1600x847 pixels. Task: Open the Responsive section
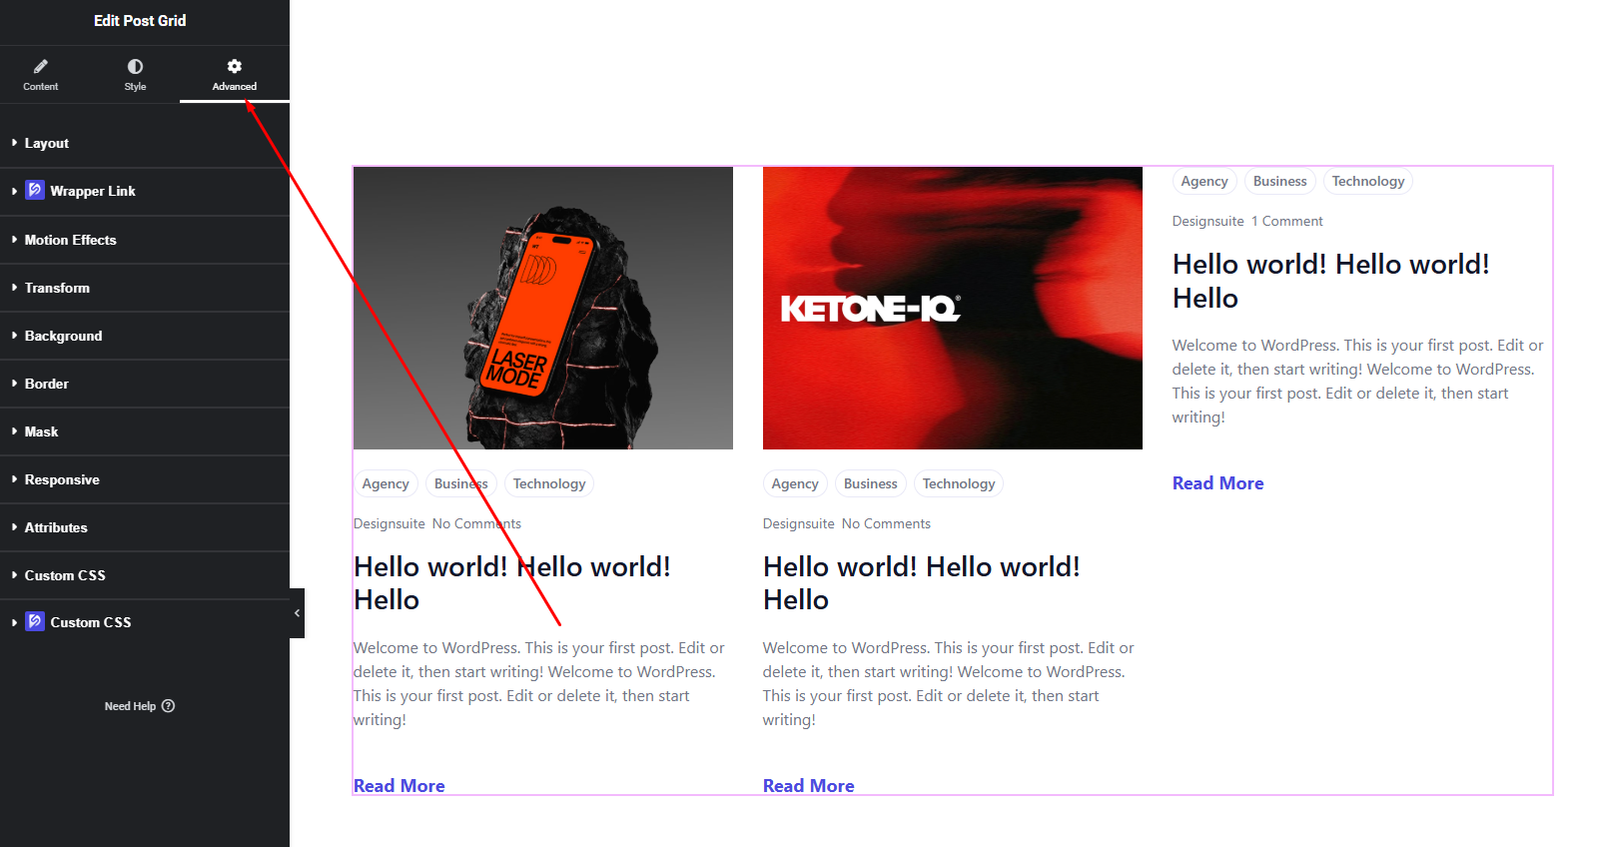pyautogui.click(x=62, y=480)
